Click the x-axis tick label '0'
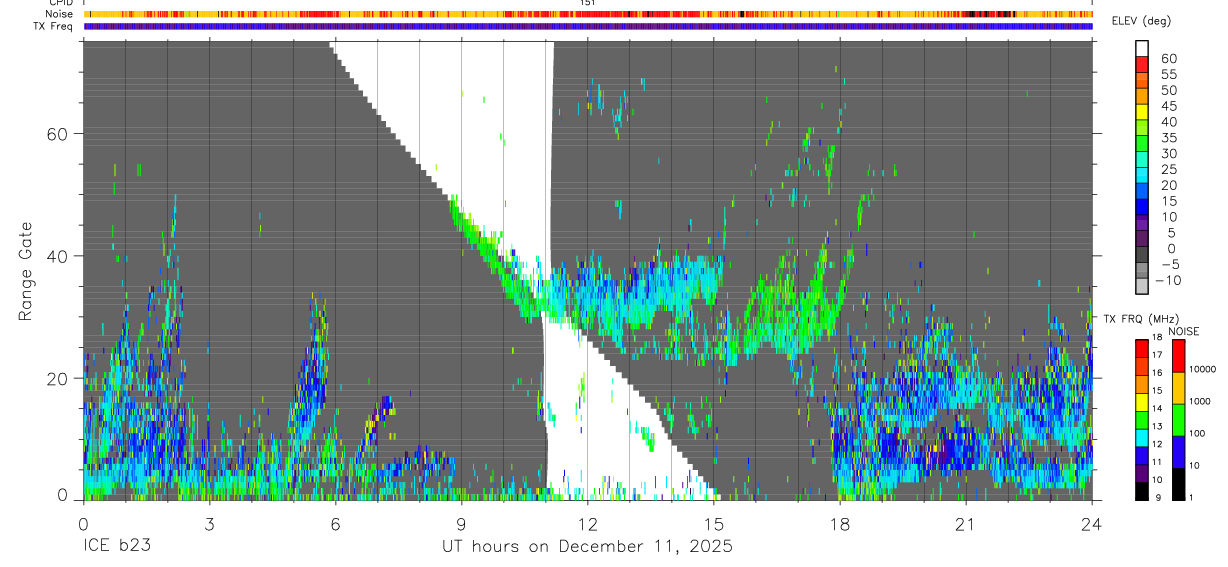The height and width of the screenshot is (567, 1228). 83,523
